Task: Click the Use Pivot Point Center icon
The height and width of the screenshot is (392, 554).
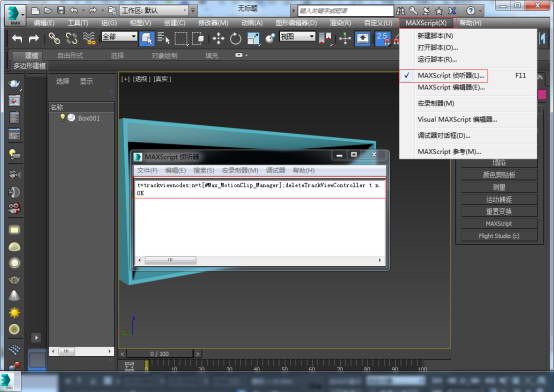Action: [325, 38]
